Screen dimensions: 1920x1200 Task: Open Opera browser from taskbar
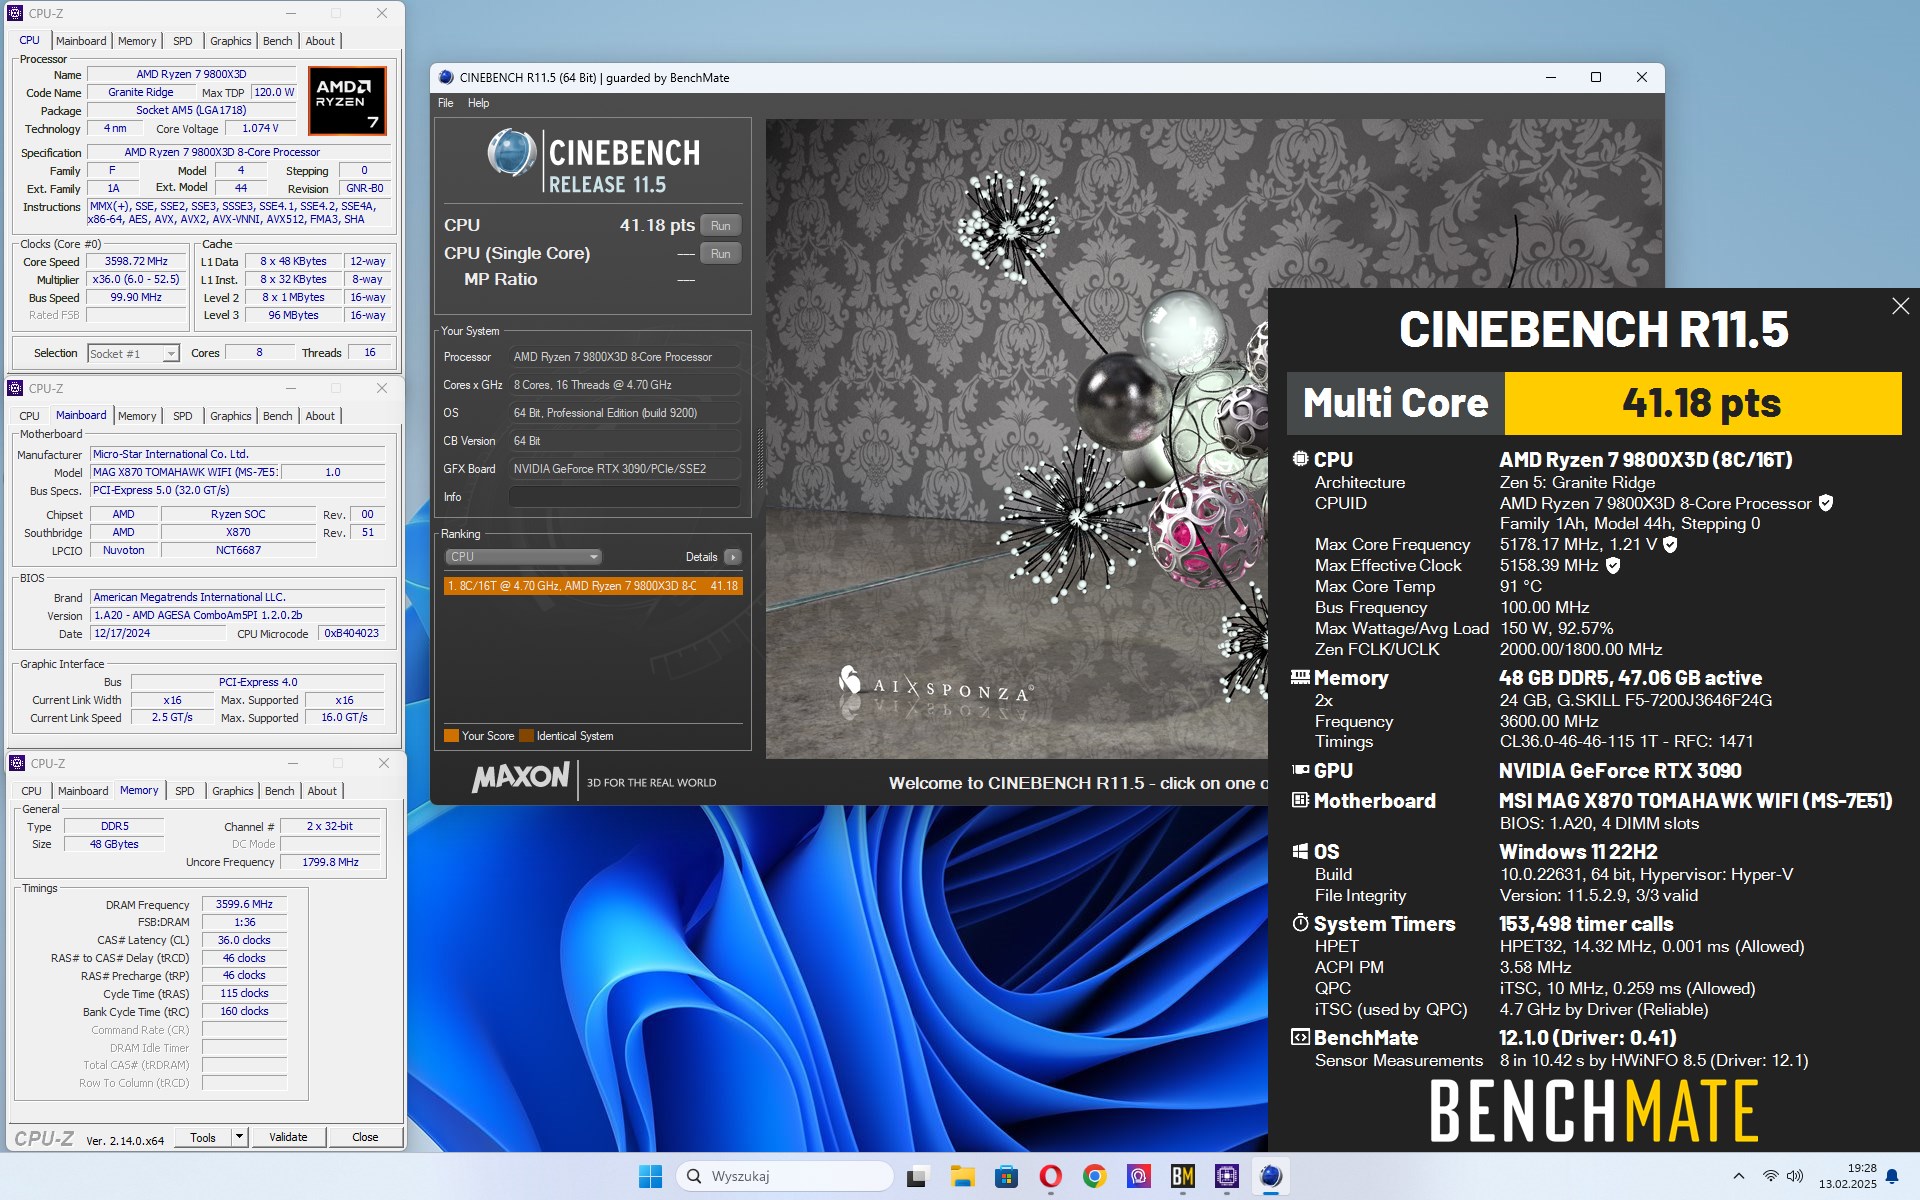tap(1050, 1176)
